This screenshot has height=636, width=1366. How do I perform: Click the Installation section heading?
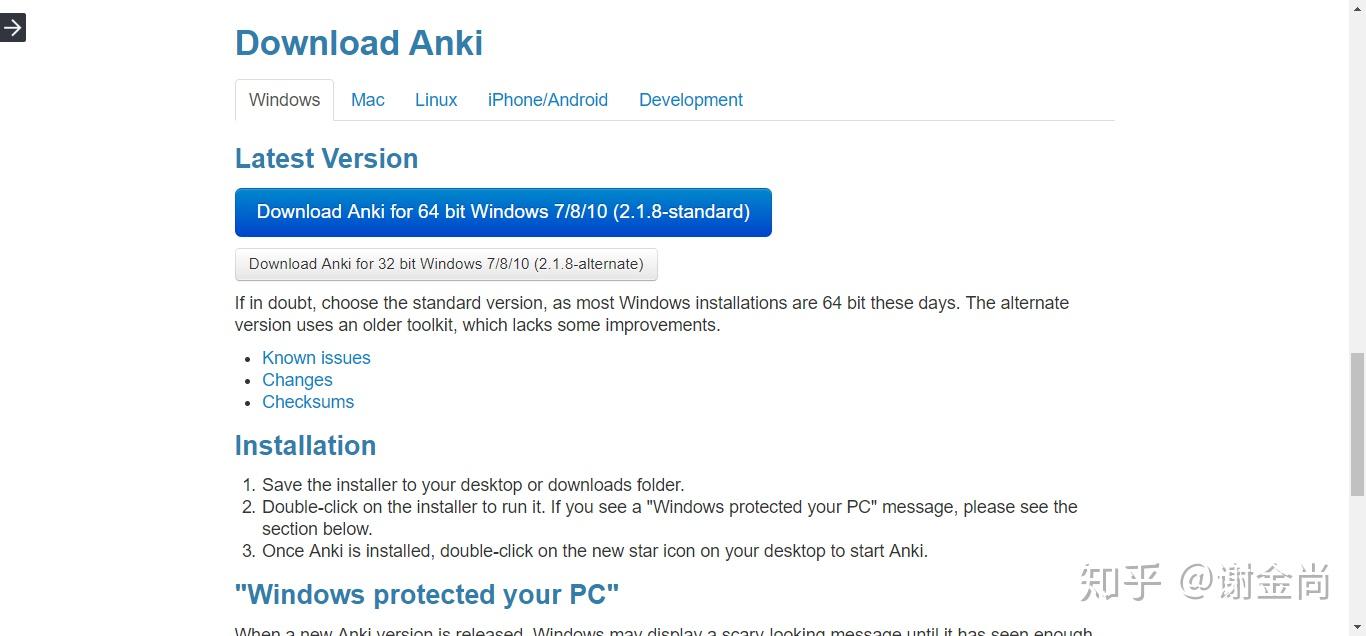coord(305,446)
